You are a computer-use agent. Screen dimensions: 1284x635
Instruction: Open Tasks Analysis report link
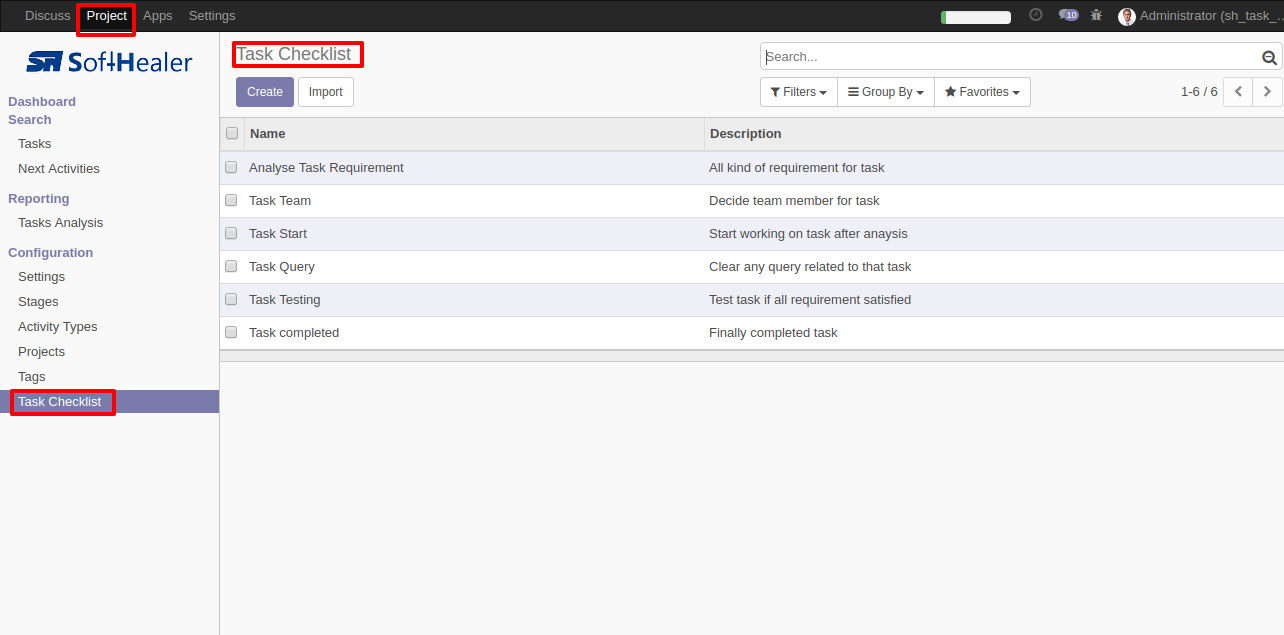pos(61,223)
